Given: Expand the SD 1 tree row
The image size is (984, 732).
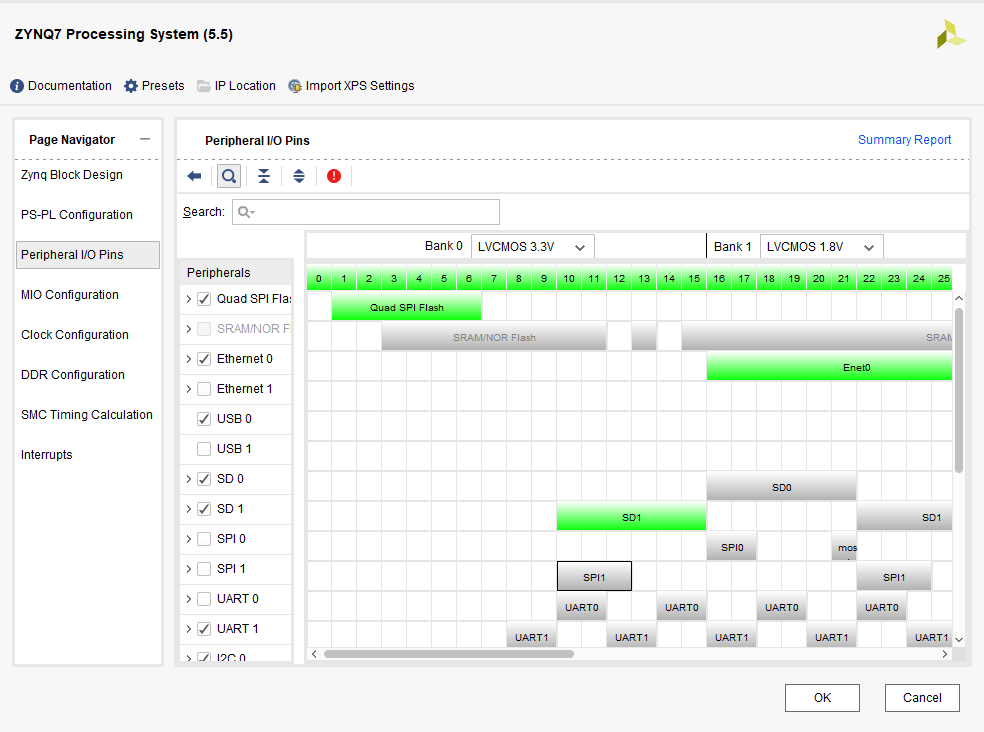Looking at the screenshot, I should [x=188, y=509].
